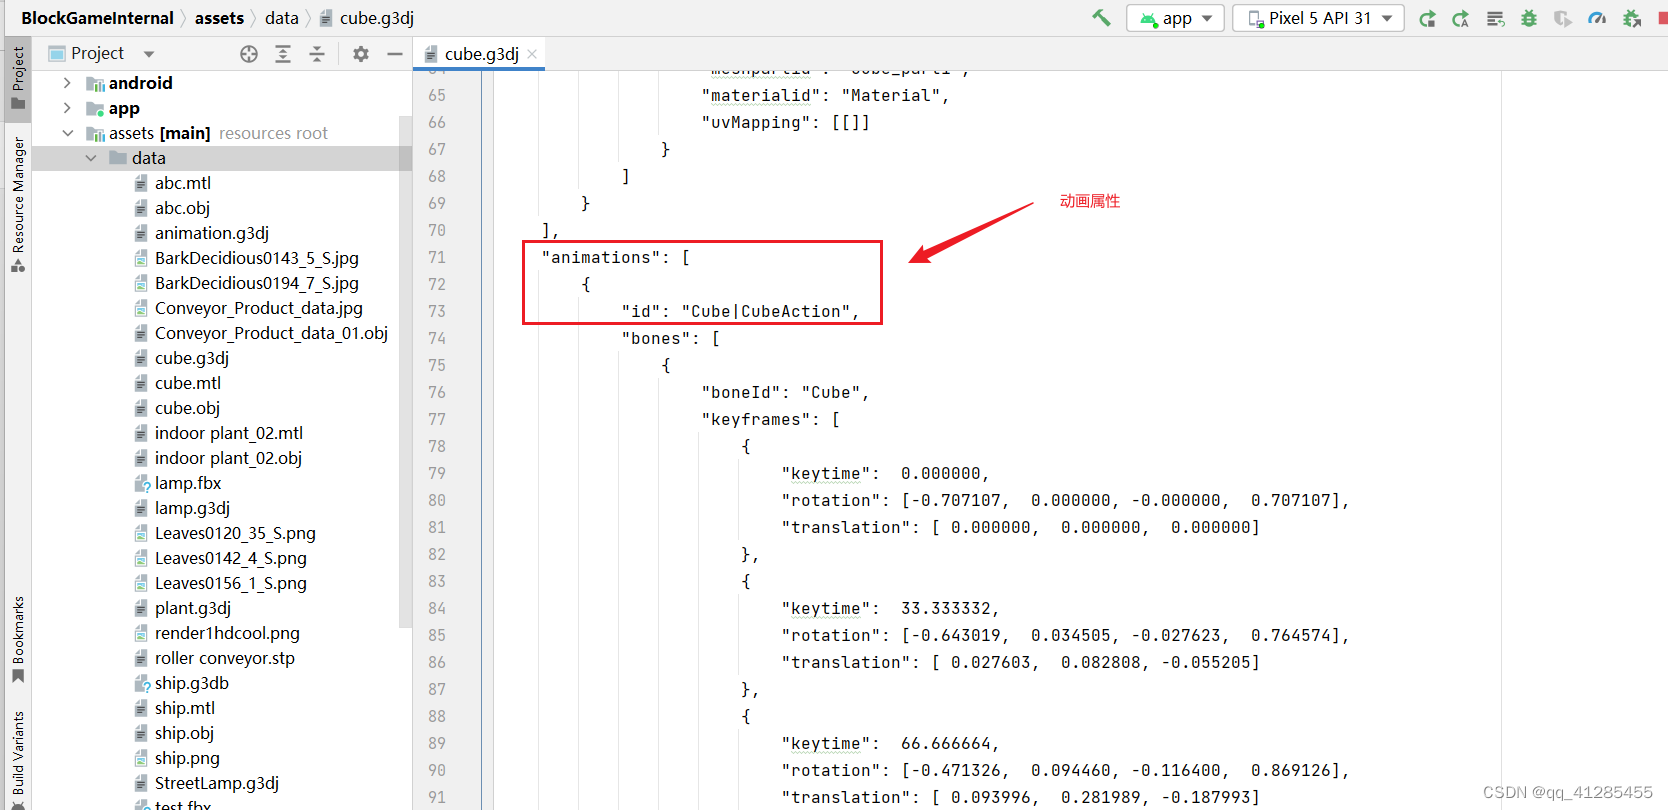Collapse the assets [main] folder
The image size is (1668, 810).
[x=67, y=133]
